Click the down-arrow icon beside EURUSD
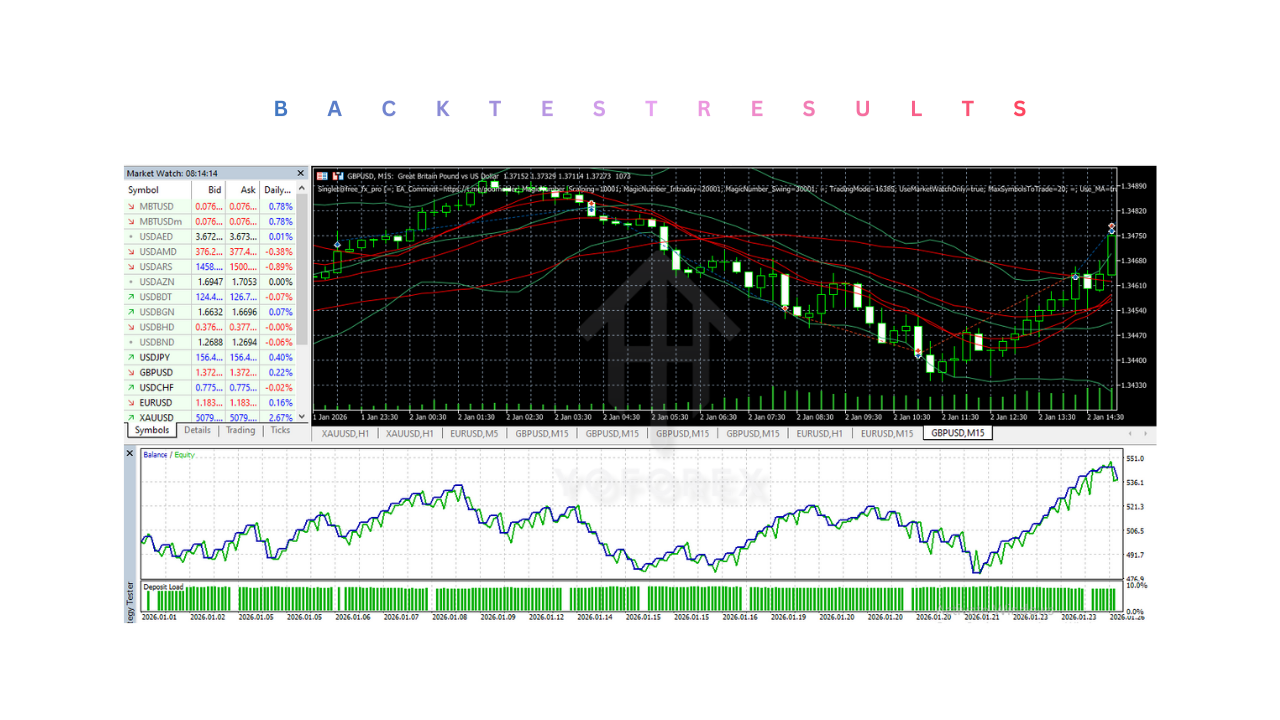 (x=131, y=402)
